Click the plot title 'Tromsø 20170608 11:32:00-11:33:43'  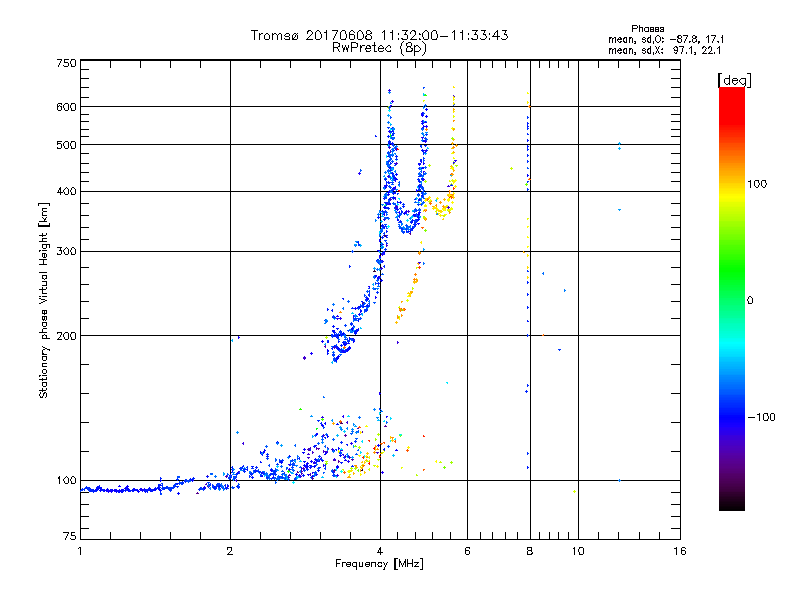click(x=379, y=35)
